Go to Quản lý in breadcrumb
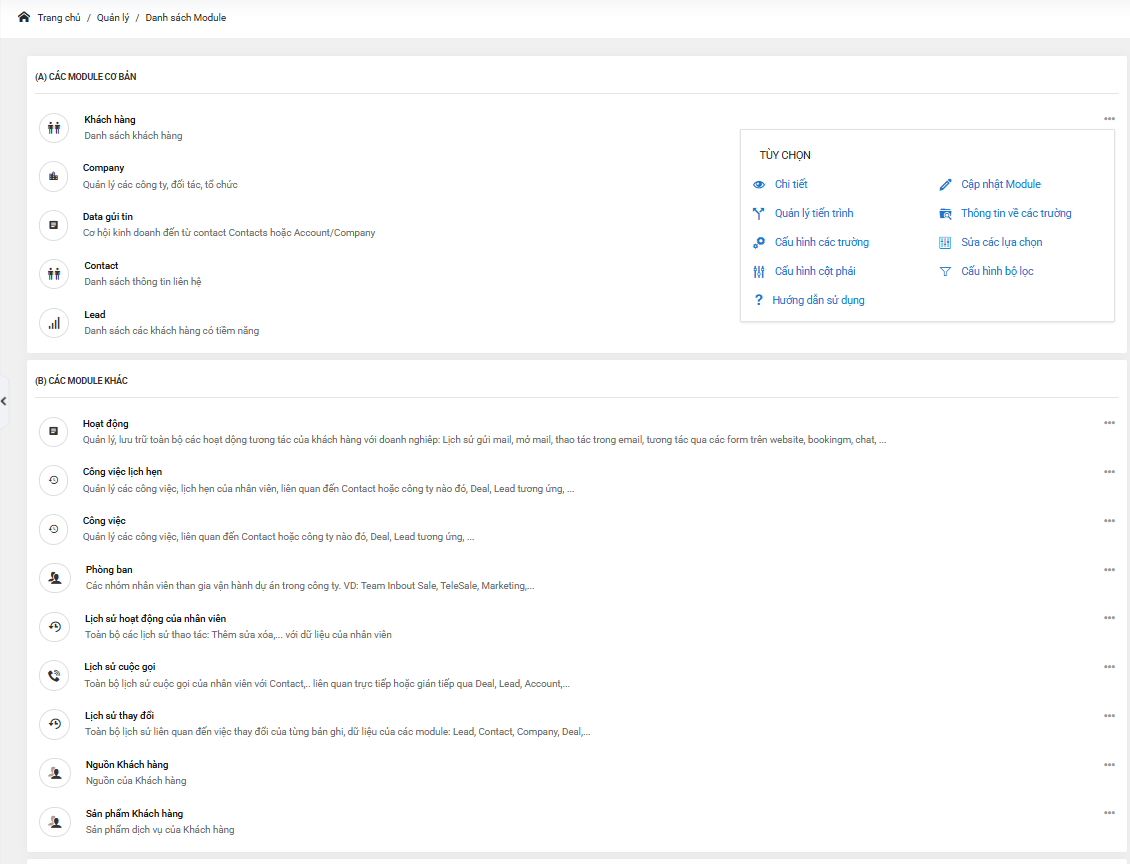Viewport: 1130px width, 864px height. click(x=113, y=18)
